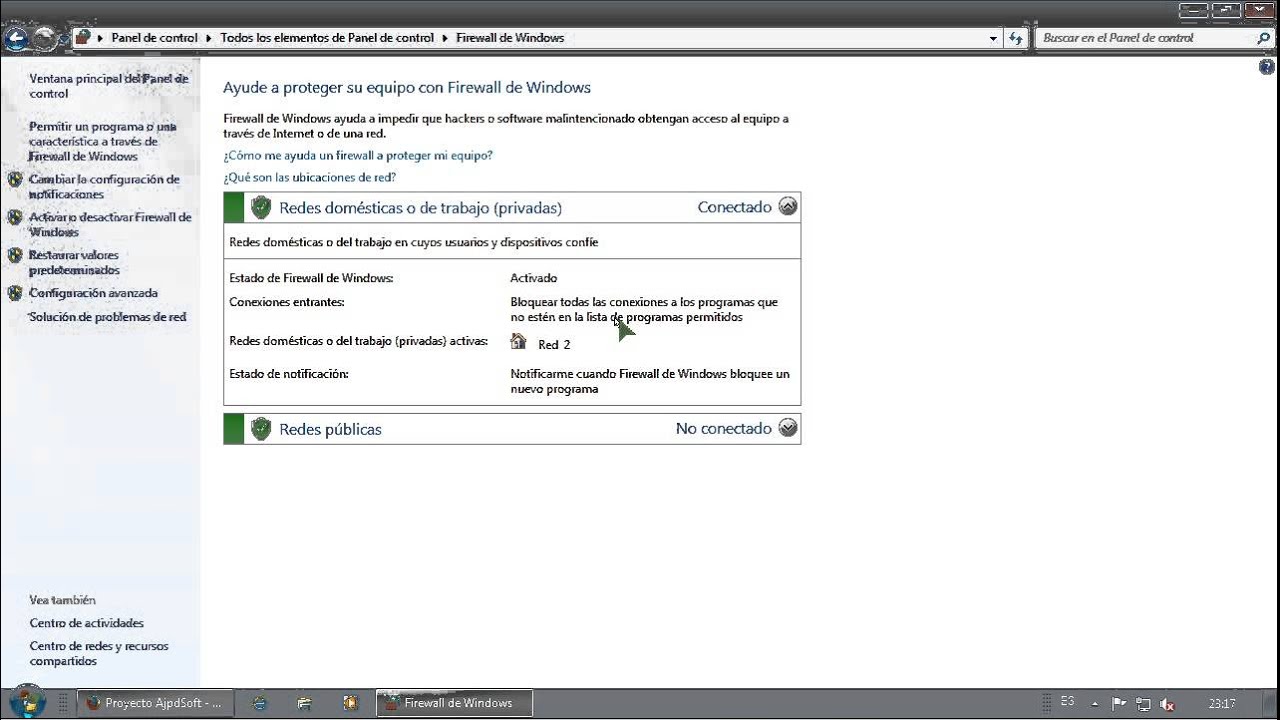Click shield icon beside Restaurar valores predeterminados
The height and width of the screenshot is (720, 1280).
15,255
